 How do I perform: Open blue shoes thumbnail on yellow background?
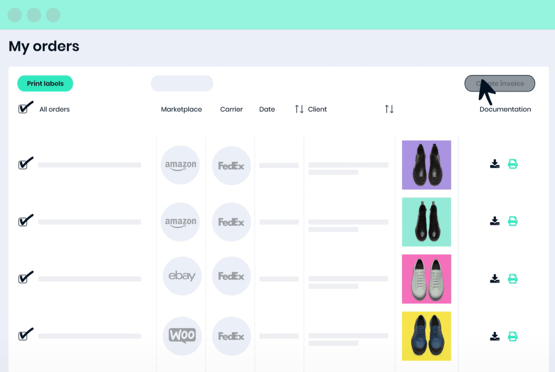tap(426, 336)
